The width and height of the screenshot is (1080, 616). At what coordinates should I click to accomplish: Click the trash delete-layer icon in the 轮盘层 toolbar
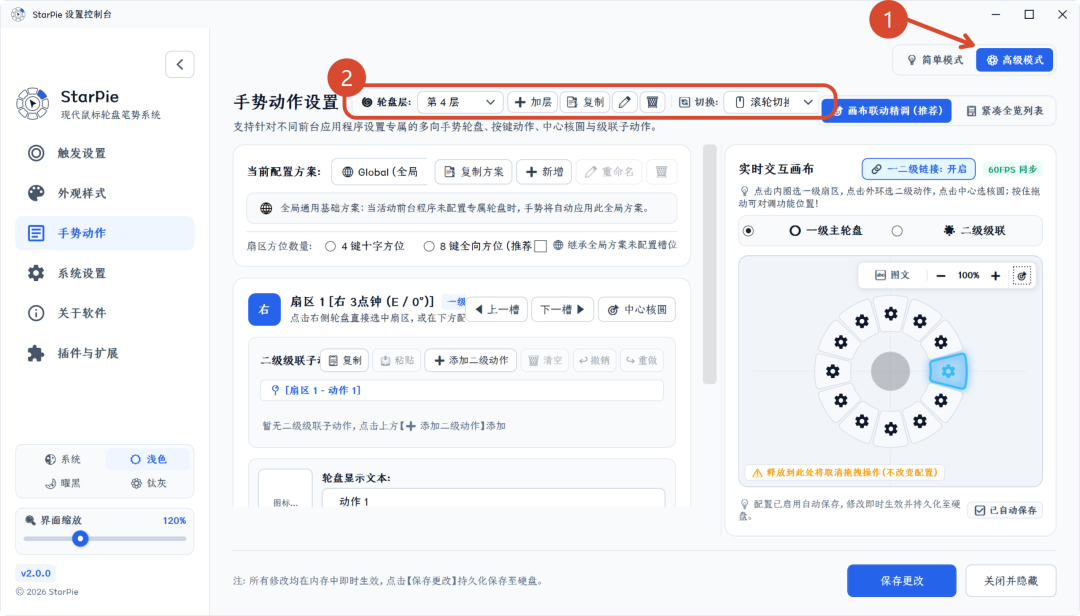652,102
